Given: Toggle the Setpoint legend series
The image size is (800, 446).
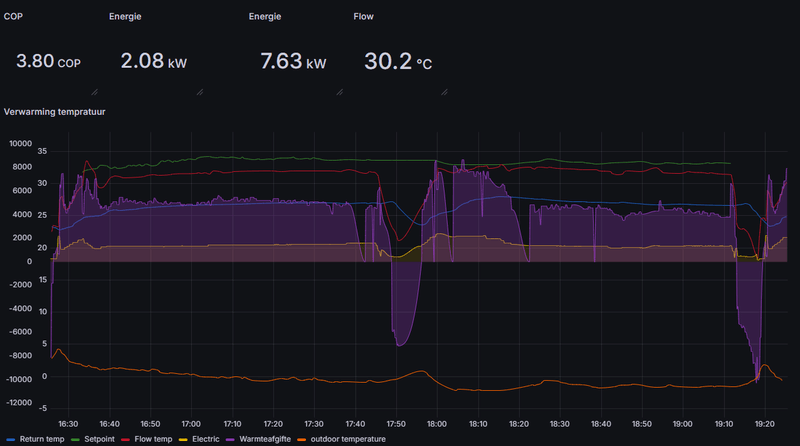Looking at the screenshot, I should [99, 439].
